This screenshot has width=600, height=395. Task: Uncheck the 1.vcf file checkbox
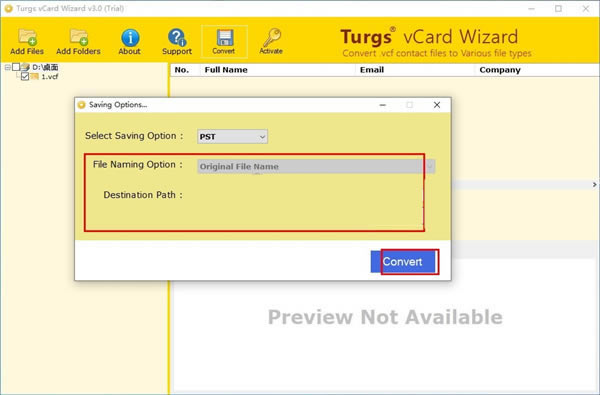pyautogui.click(x=25, y=77)
